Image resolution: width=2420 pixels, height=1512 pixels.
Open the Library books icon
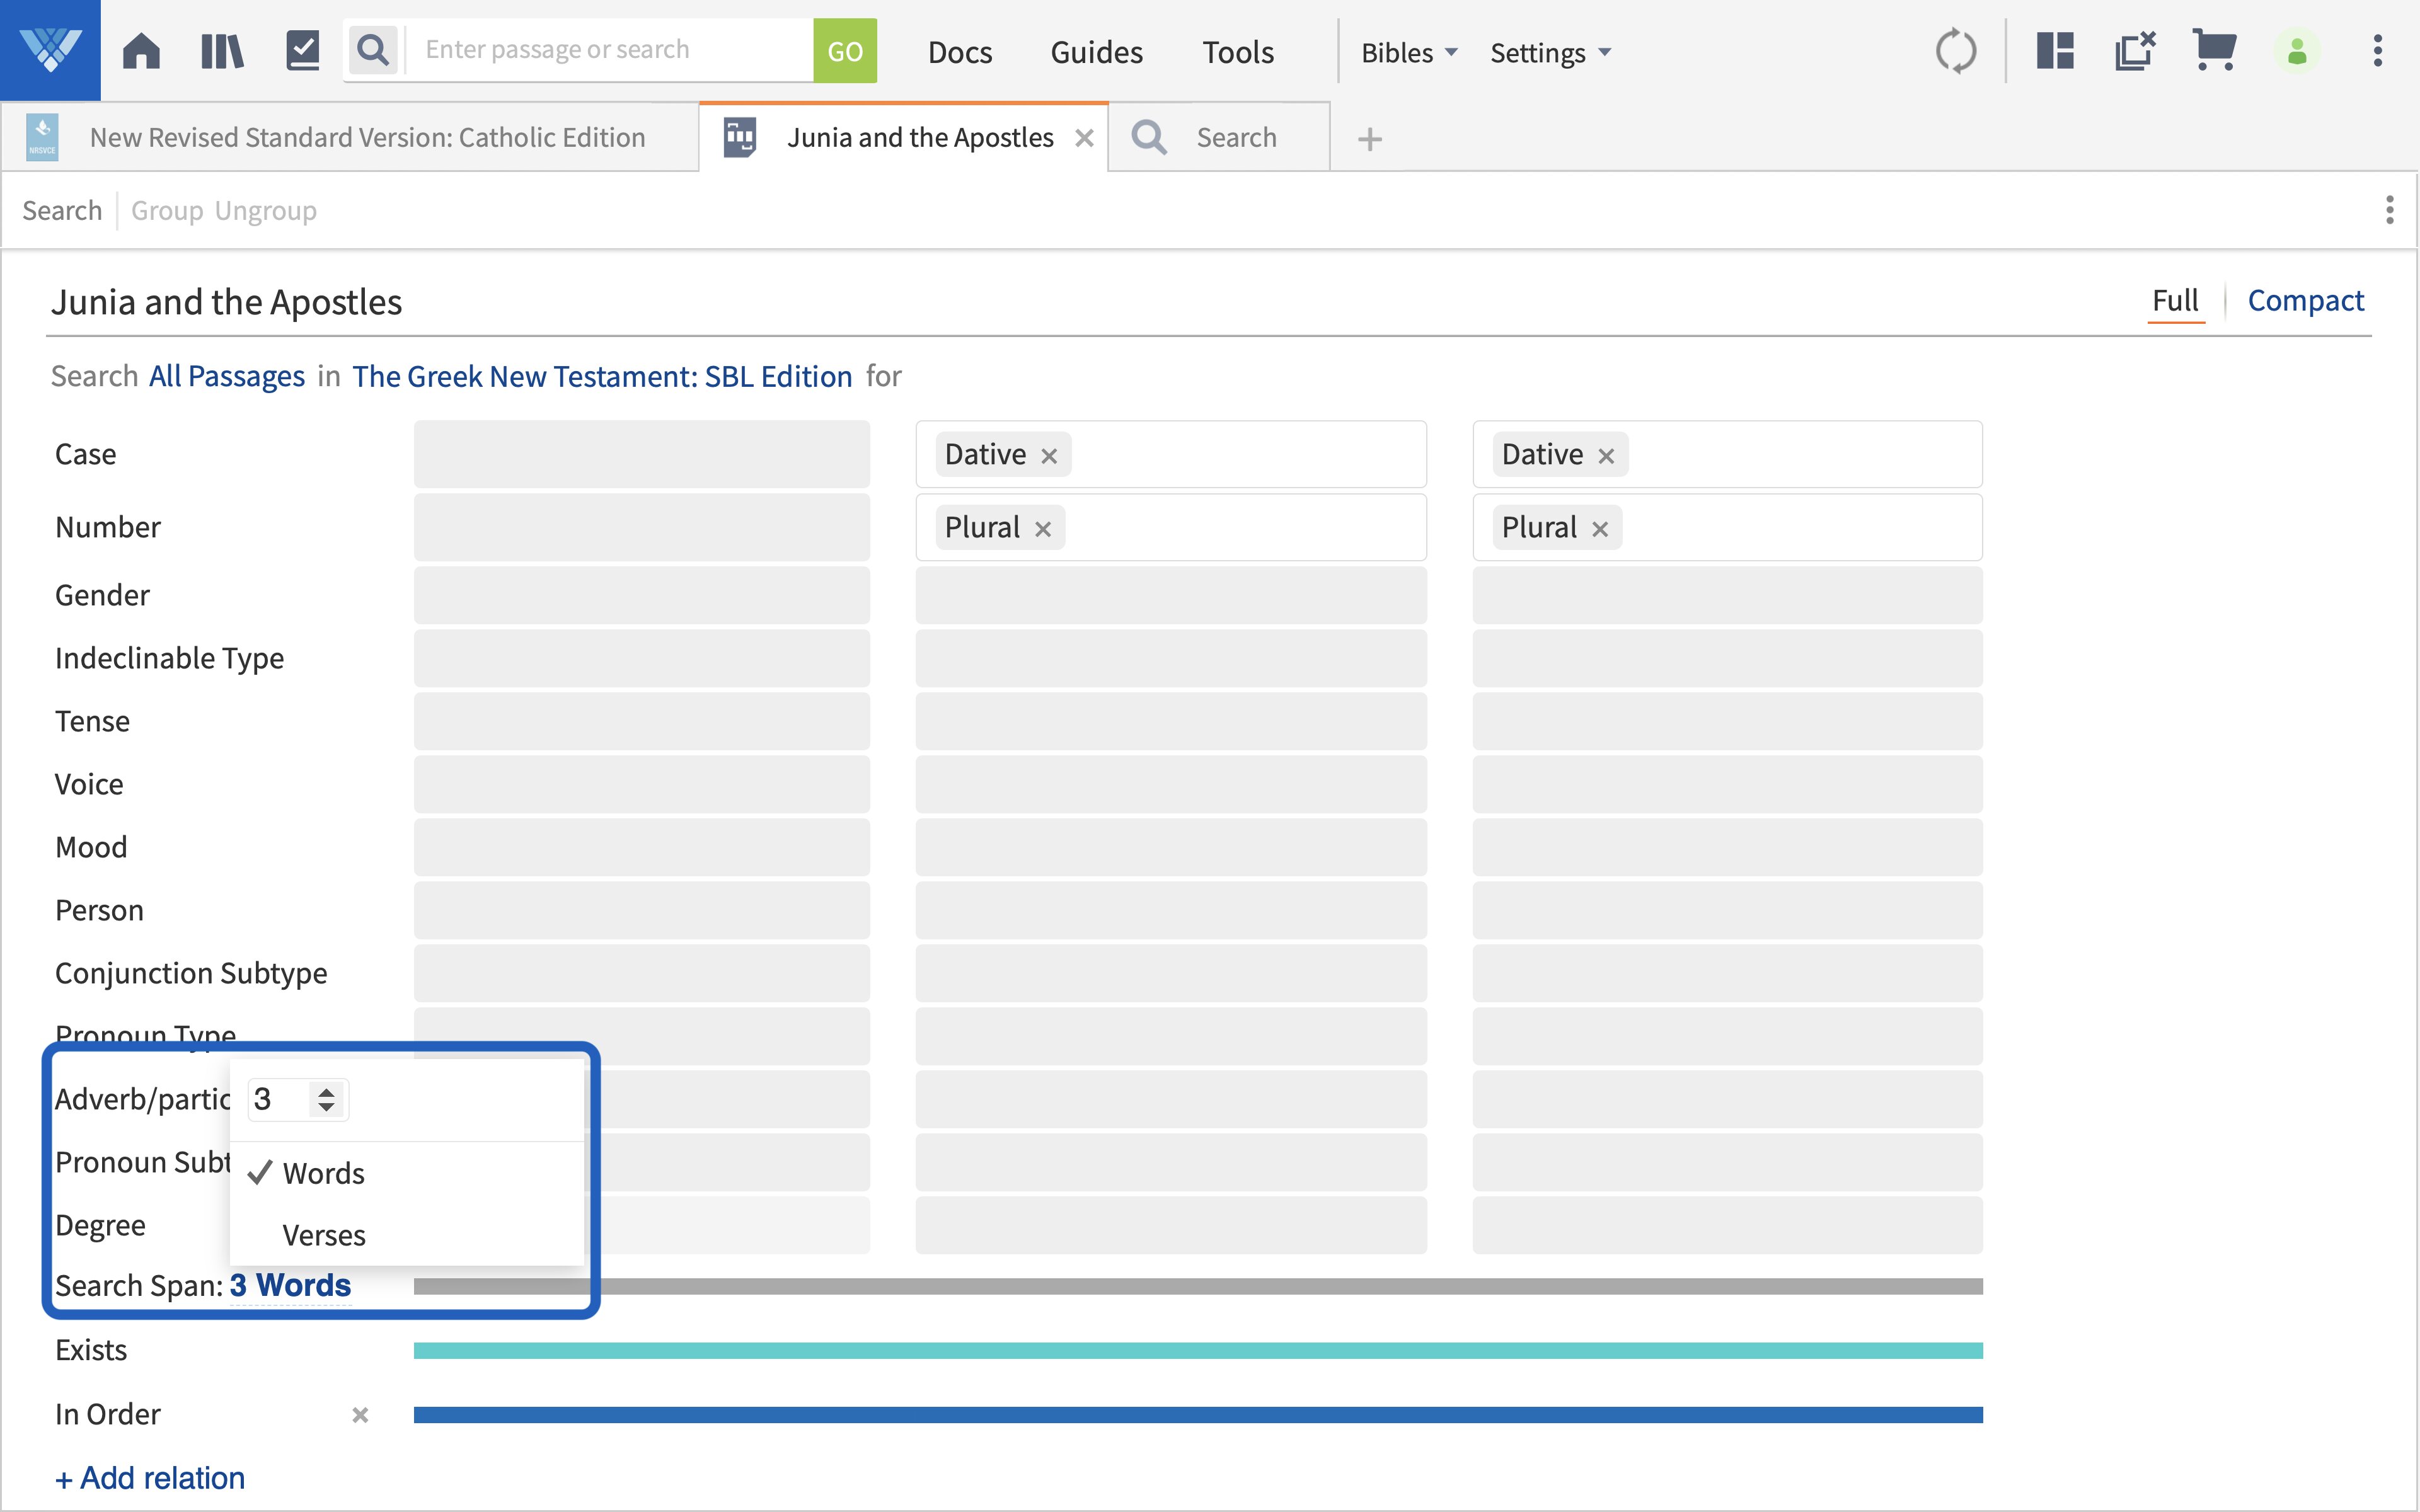[x=222, y=51]
